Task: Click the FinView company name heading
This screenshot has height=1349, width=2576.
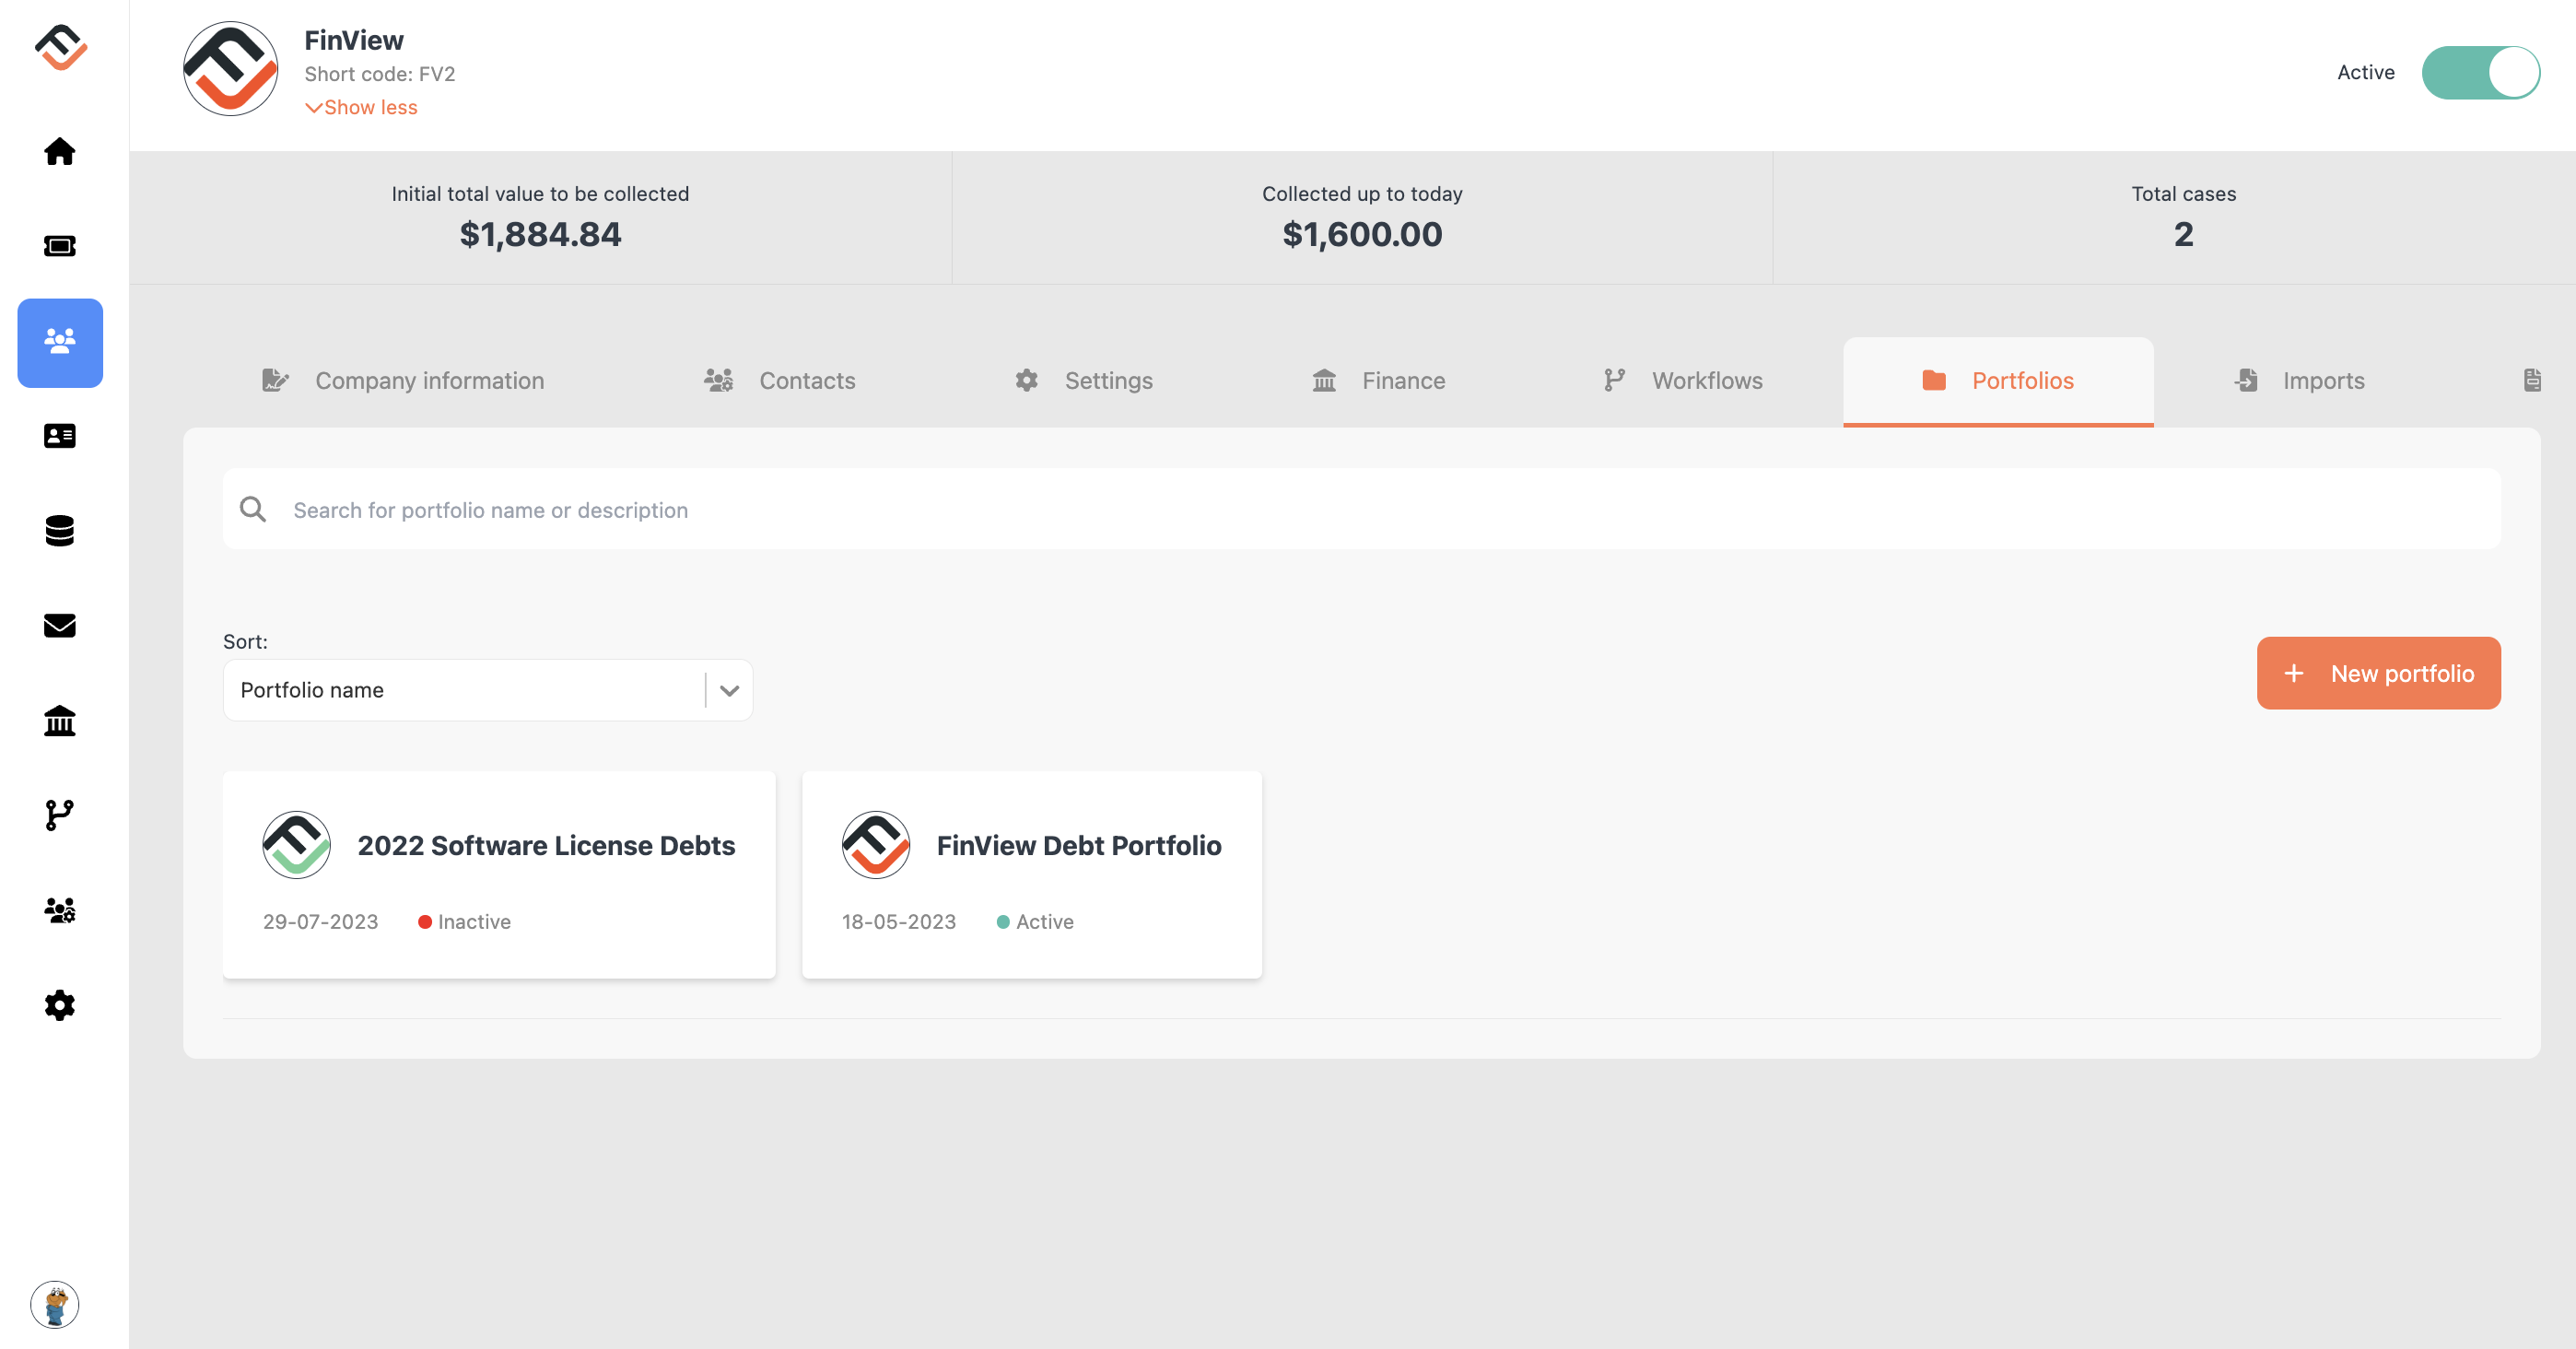Action: (353, 40)
